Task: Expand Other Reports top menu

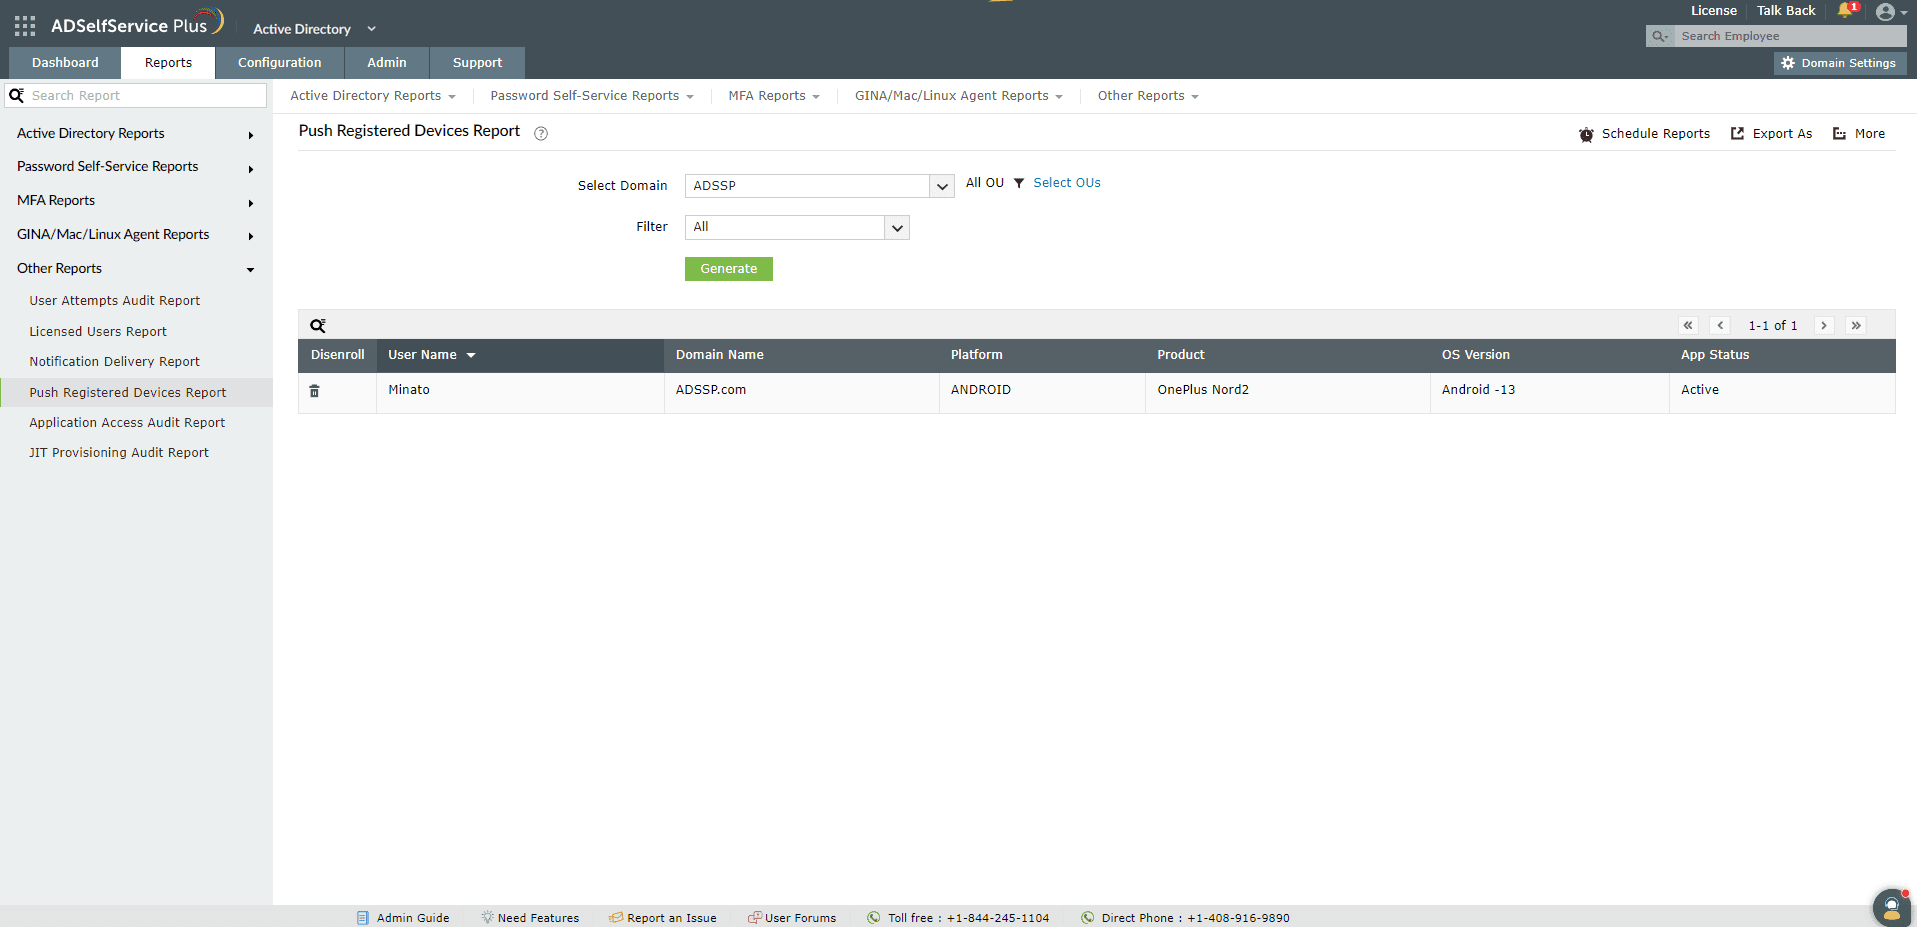Action: 1148,96
